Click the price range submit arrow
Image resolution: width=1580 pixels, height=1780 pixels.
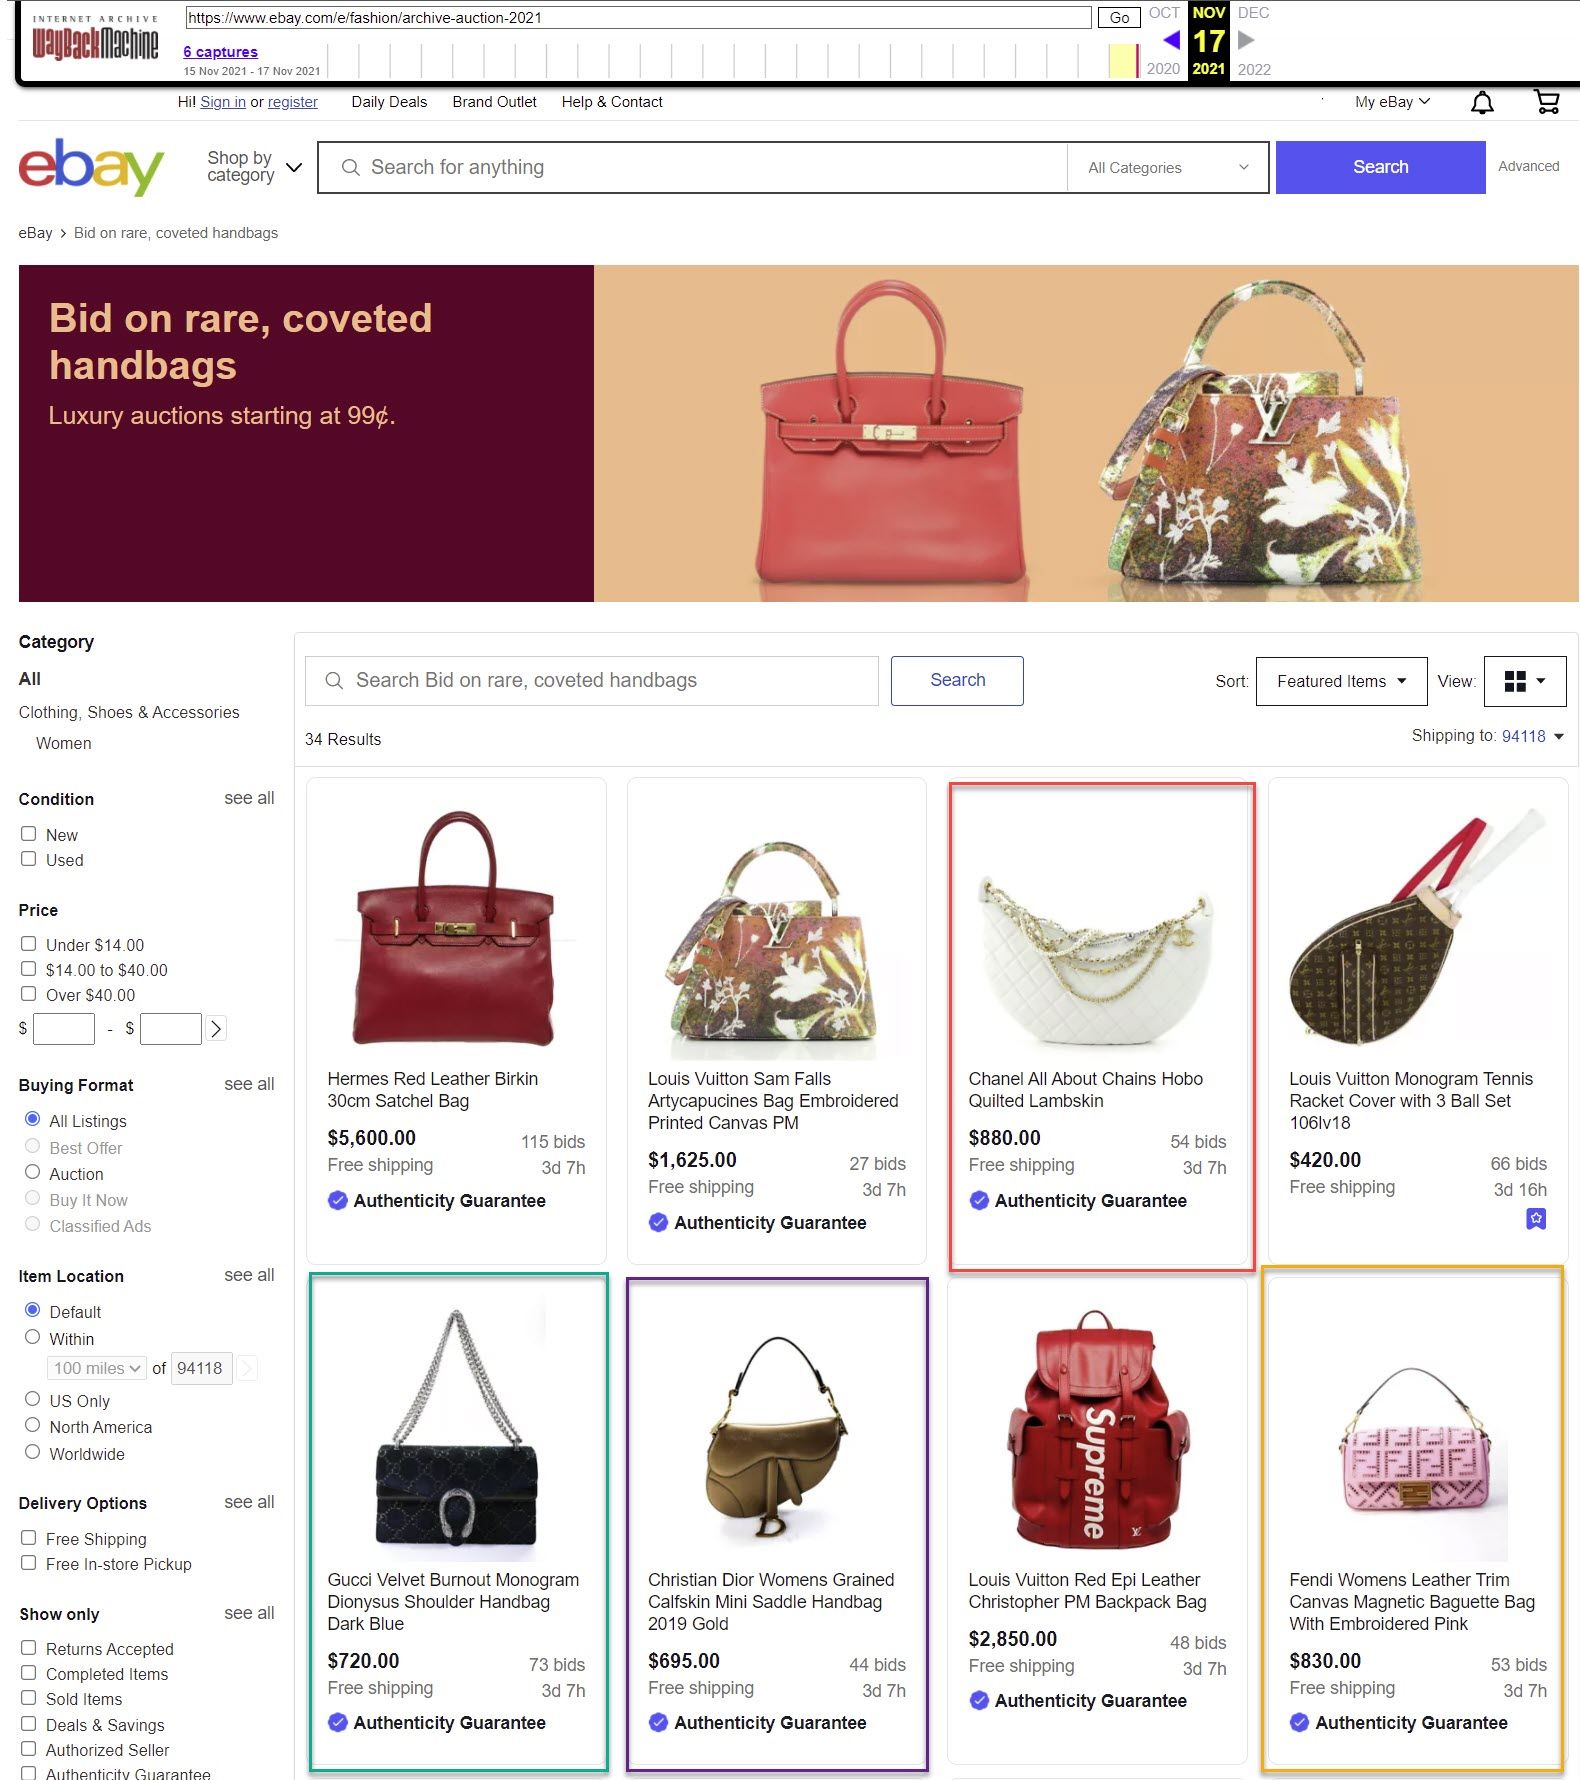coord(216,1028)
